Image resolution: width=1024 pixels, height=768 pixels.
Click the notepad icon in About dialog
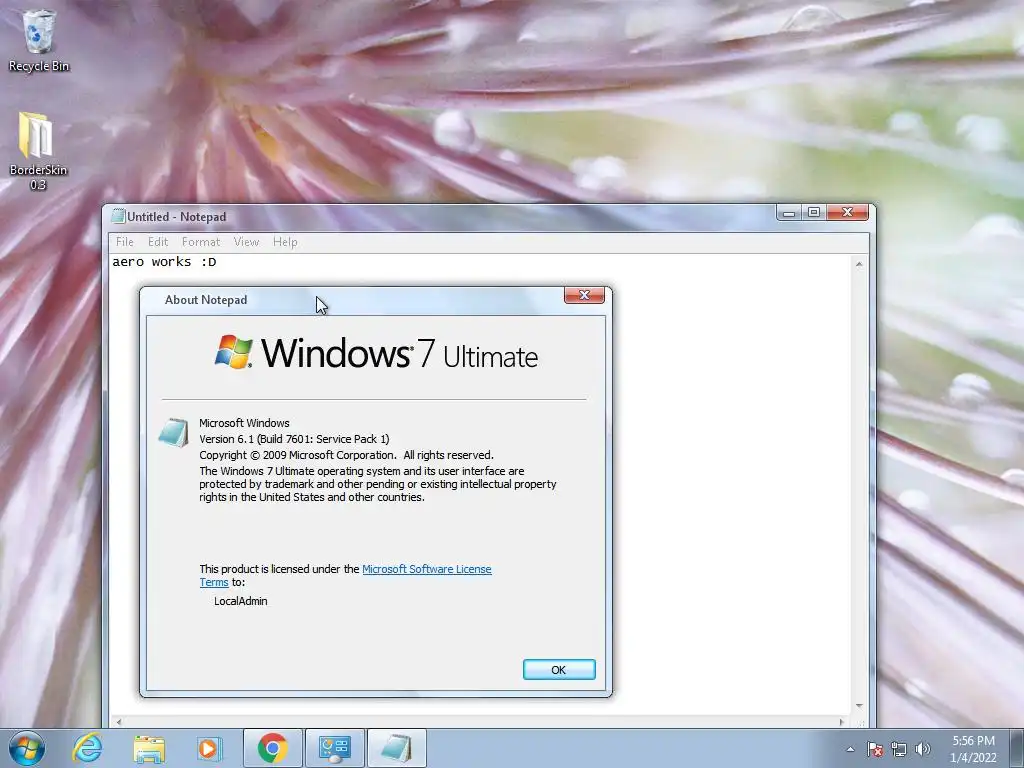(x=173, y=432)
